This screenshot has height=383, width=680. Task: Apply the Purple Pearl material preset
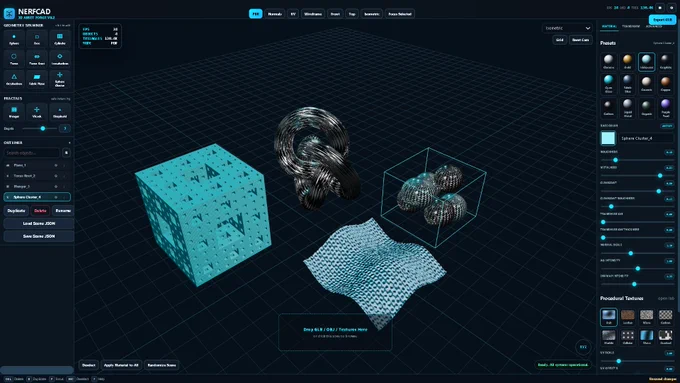pos(665,107)
